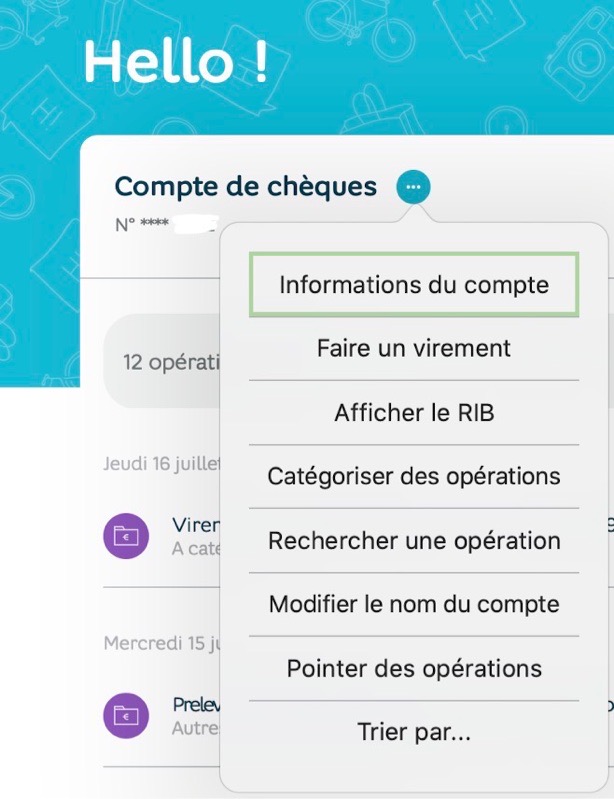614x799 pixels.
Task: Click the 12 opérations summary pill
Action: click(x=165, y=362)
